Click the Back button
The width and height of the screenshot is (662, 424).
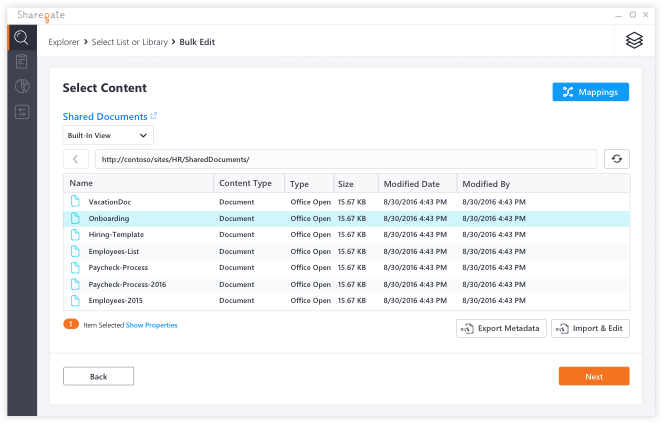coord(98,376)
